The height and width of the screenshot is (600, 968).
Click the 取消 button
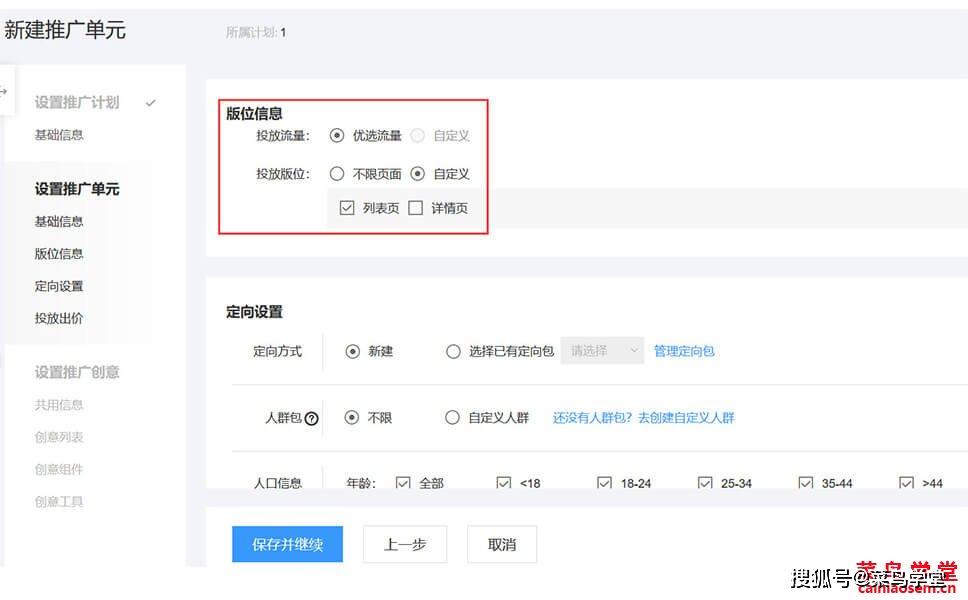(502, 545)
